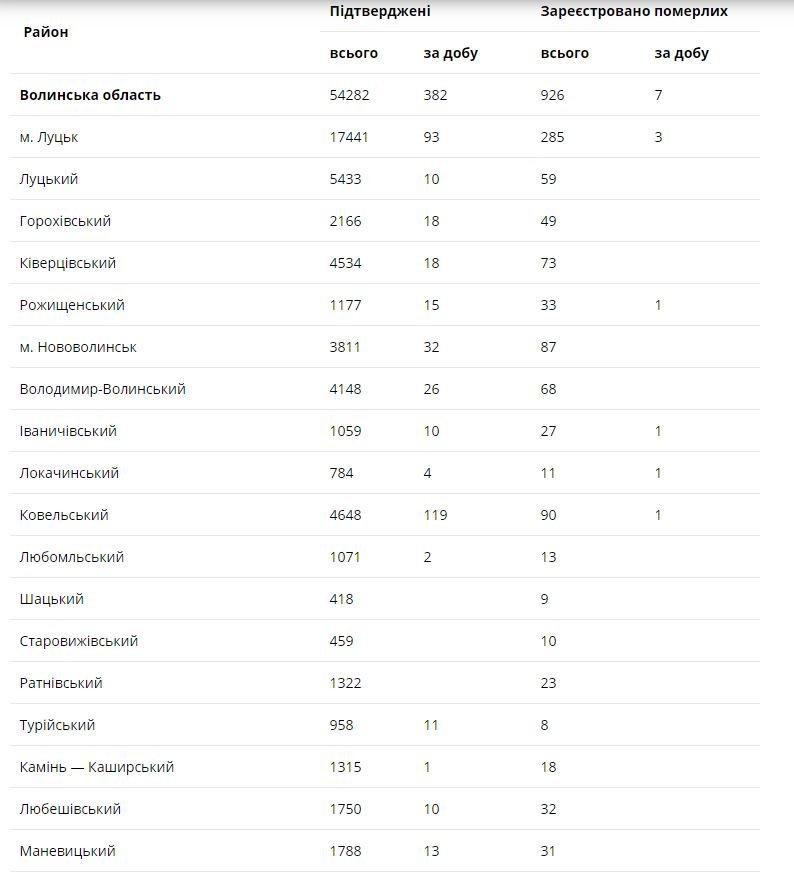
Task: Click the "Старовижівський" district name
Action: pyautogui.click(x=79, y=641)
